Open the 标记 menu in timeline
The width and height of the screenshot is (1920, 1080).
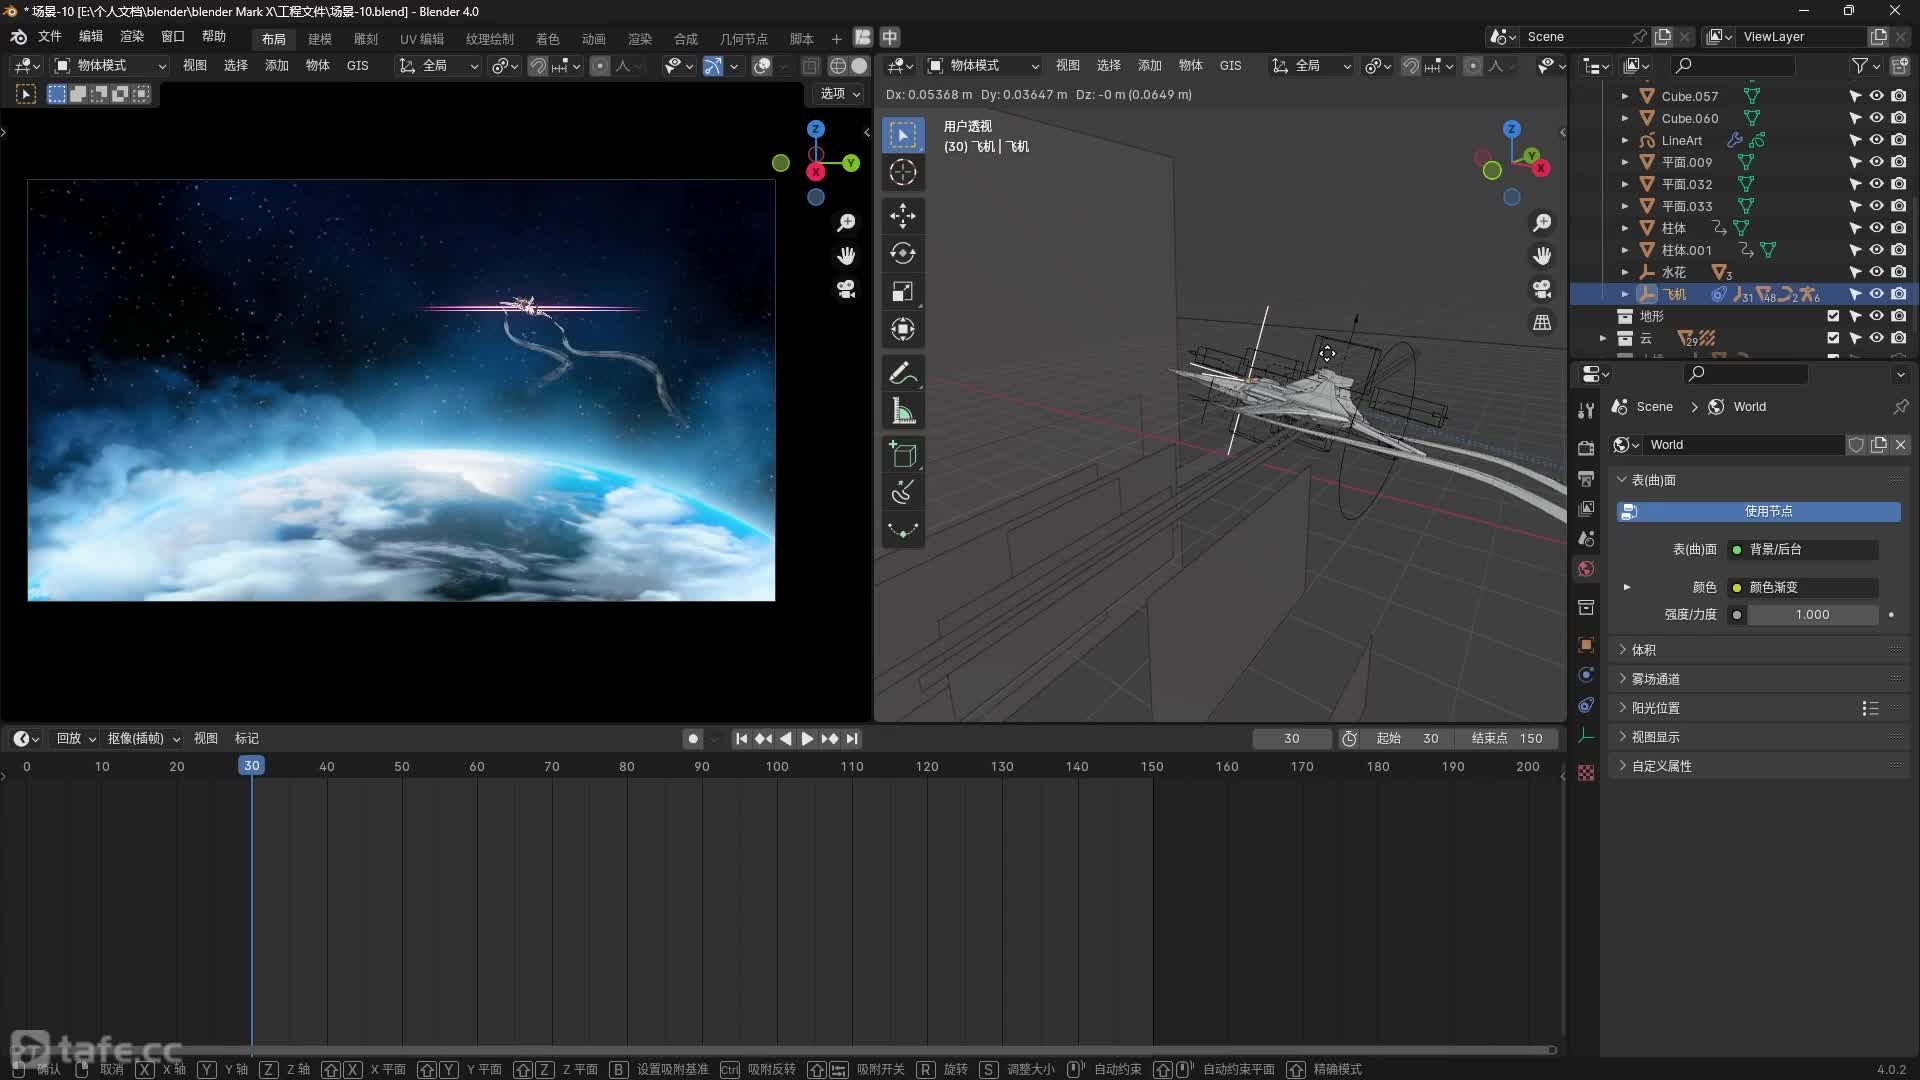point(247,739)
